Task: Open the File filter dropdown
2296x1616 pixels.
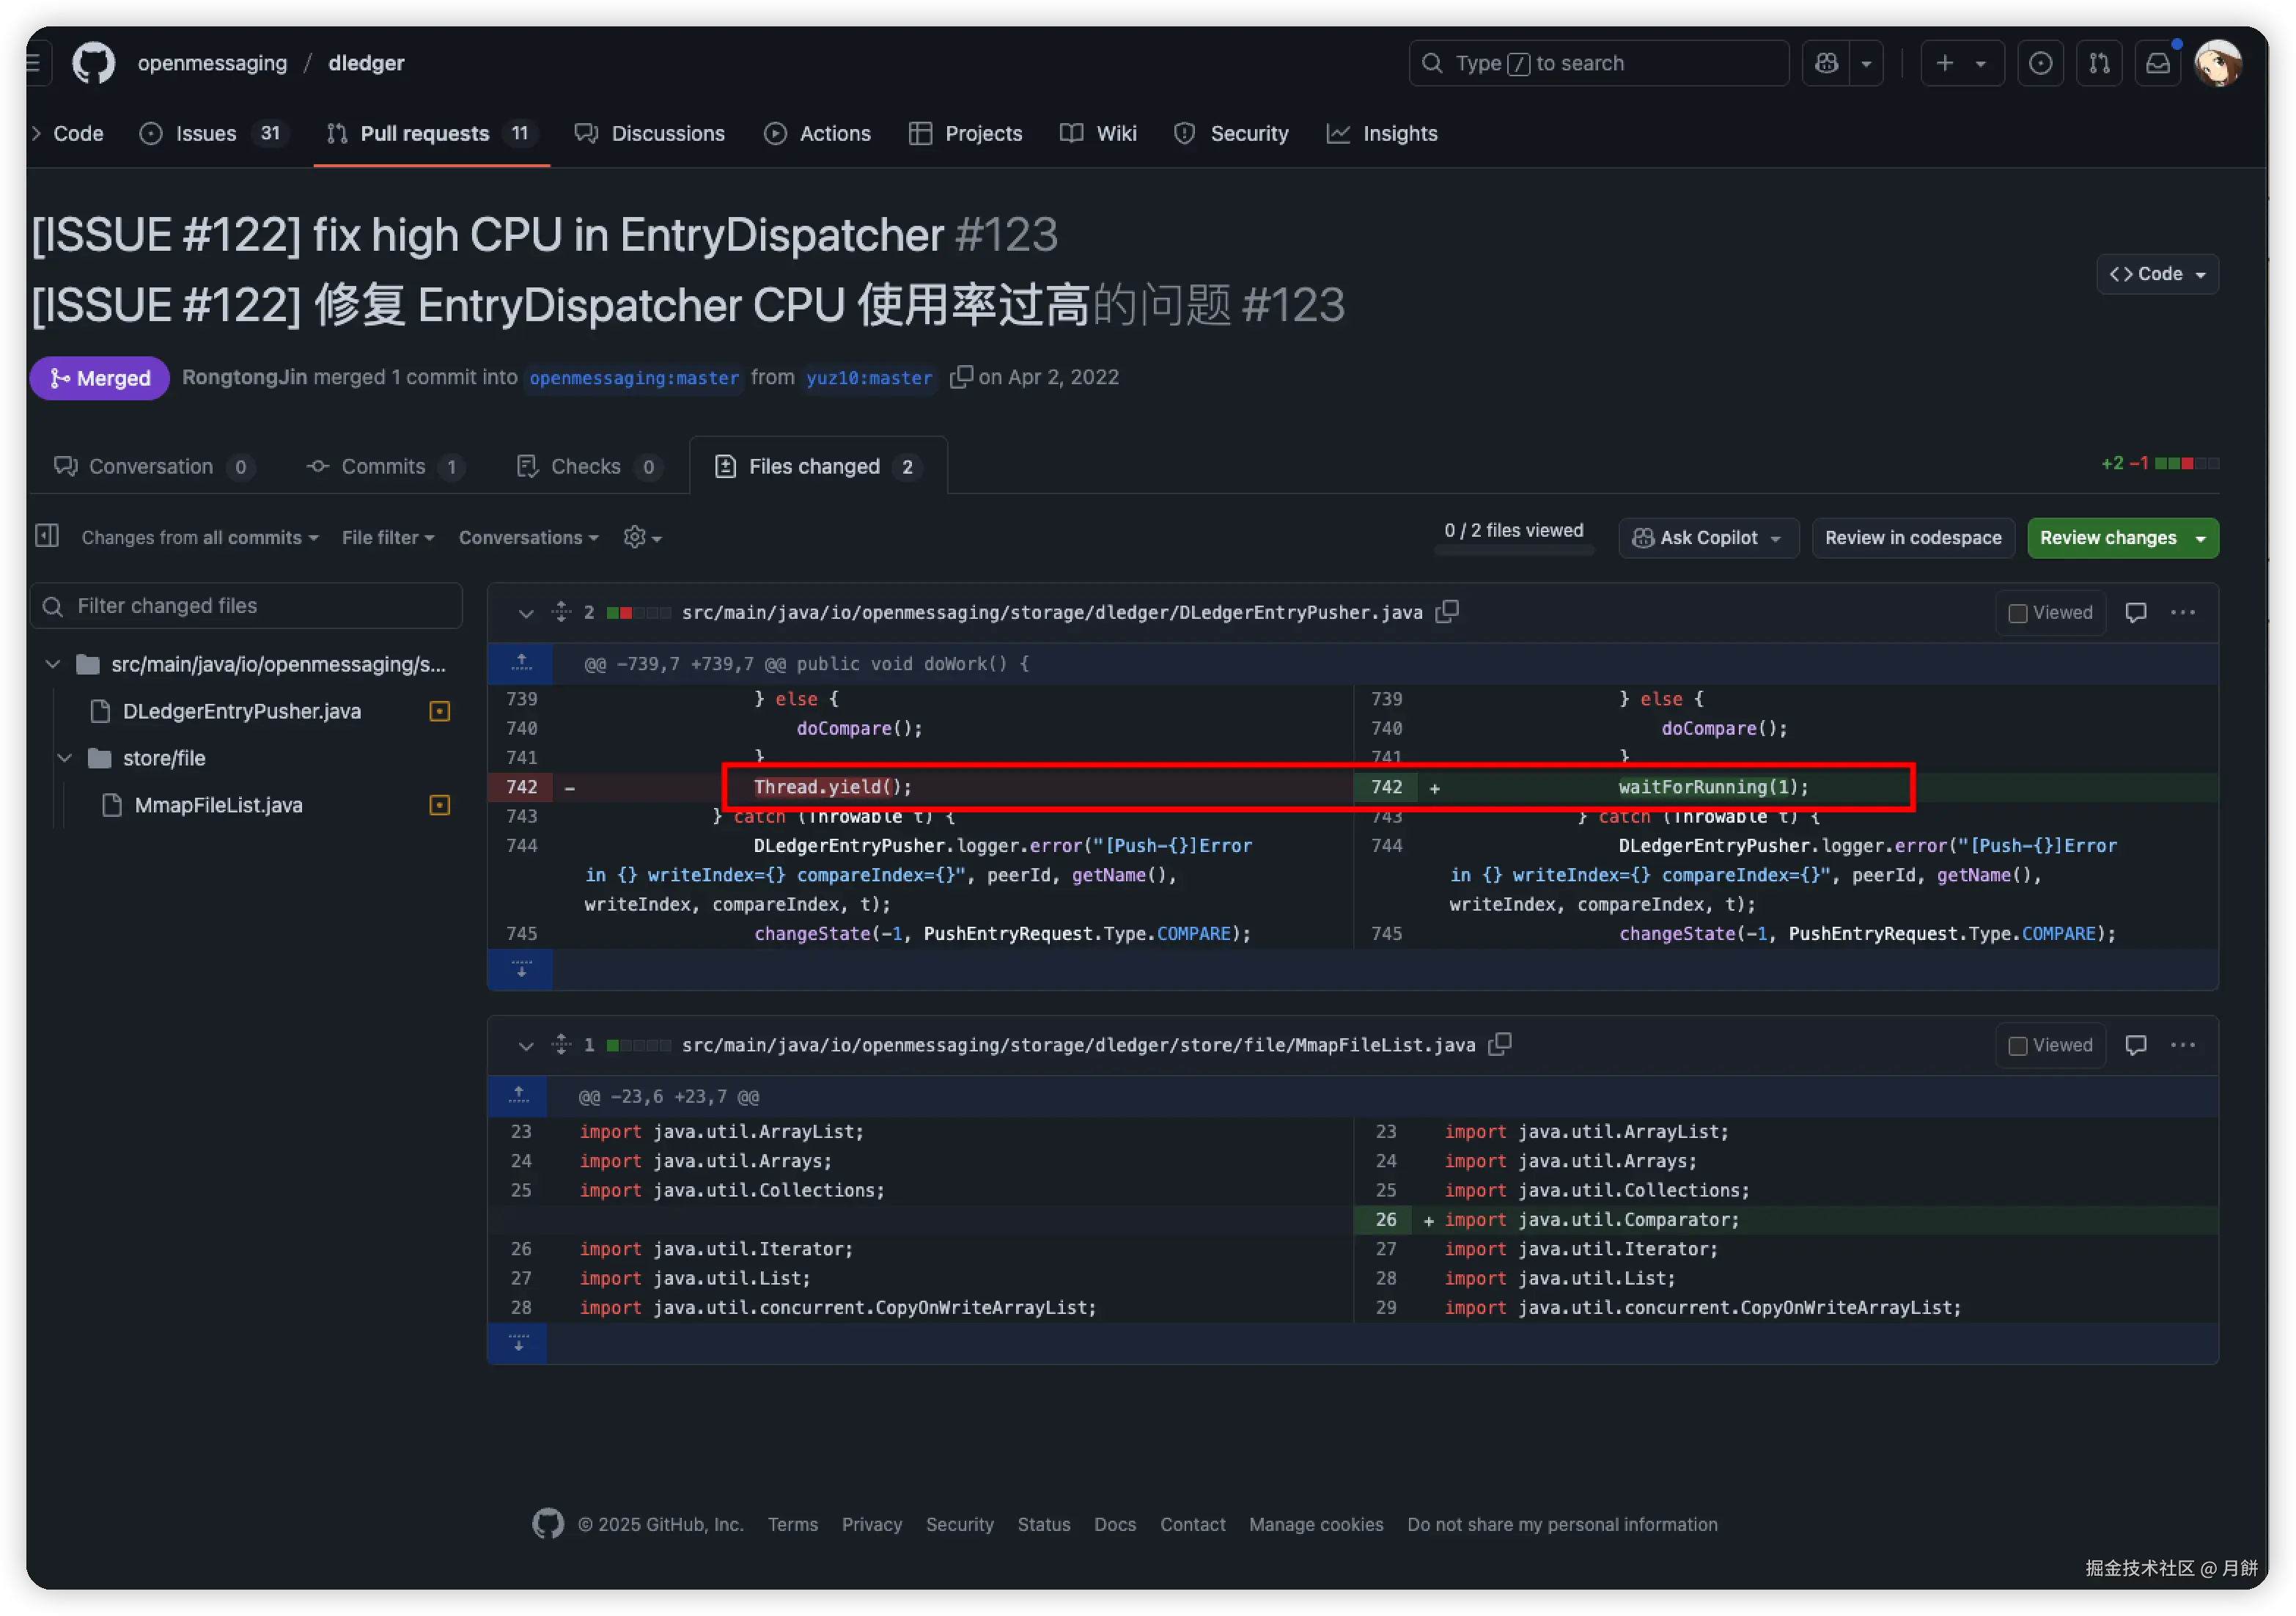Action: pos(388,537)
